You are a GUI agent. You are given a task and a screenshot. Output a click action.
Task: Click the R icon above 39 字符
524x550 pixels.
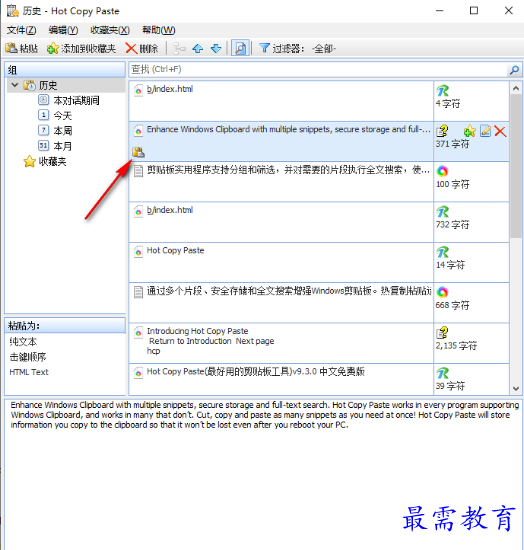pyautogui.click(x=442, y=373)
